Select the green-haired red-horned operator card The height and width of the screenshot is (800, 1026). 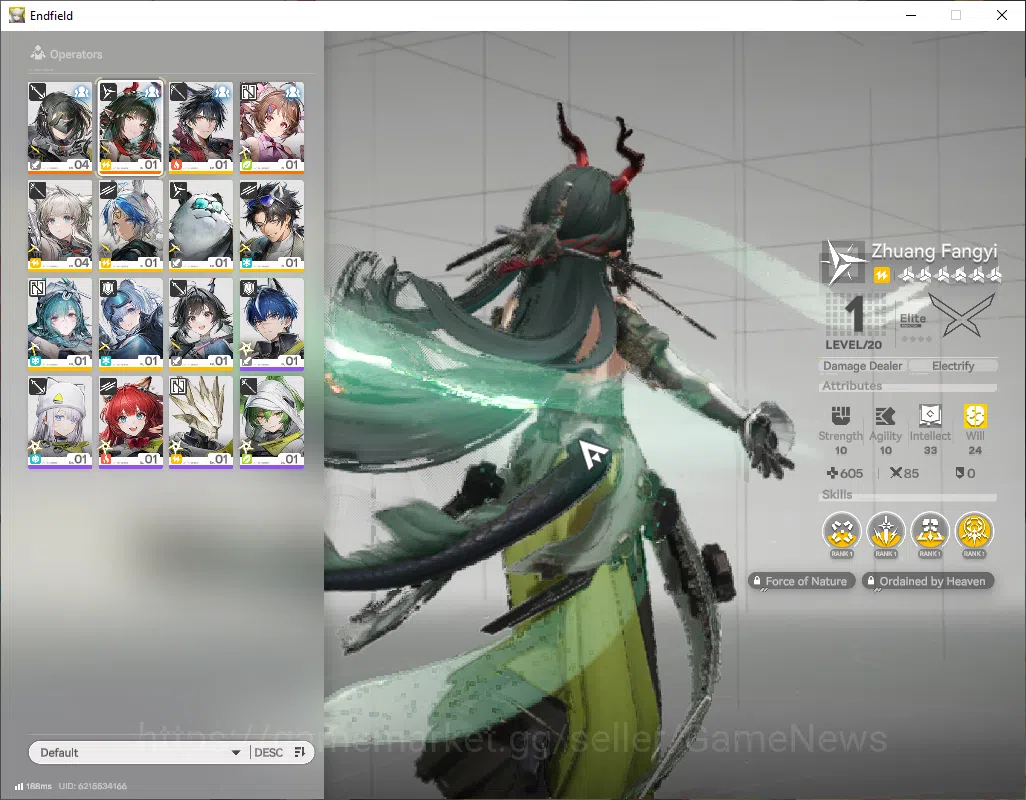[x=130, y=127]
